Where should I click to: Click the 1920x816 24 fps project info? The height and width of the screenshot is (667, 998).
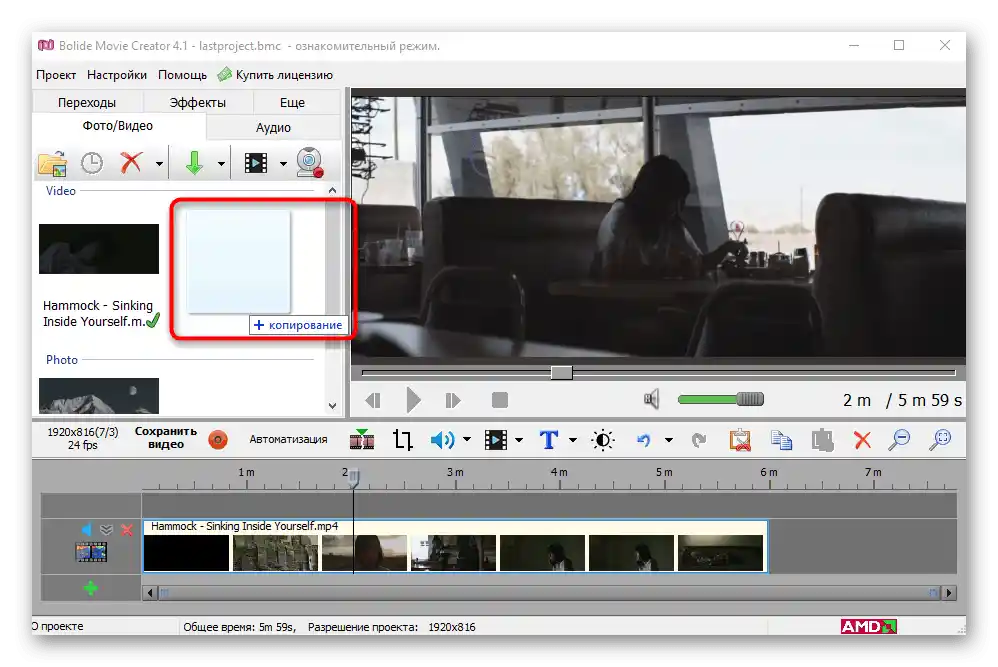pyautogui.click(x=83, y=438)
